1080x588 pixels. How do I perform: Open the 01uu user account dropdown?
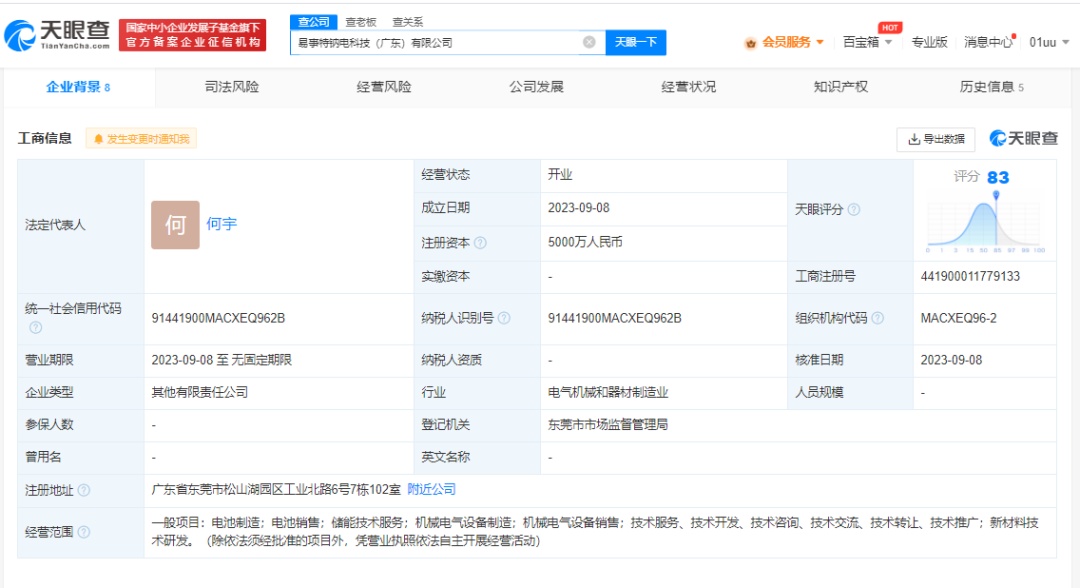pyautogui.click(x=1049, y=42)
